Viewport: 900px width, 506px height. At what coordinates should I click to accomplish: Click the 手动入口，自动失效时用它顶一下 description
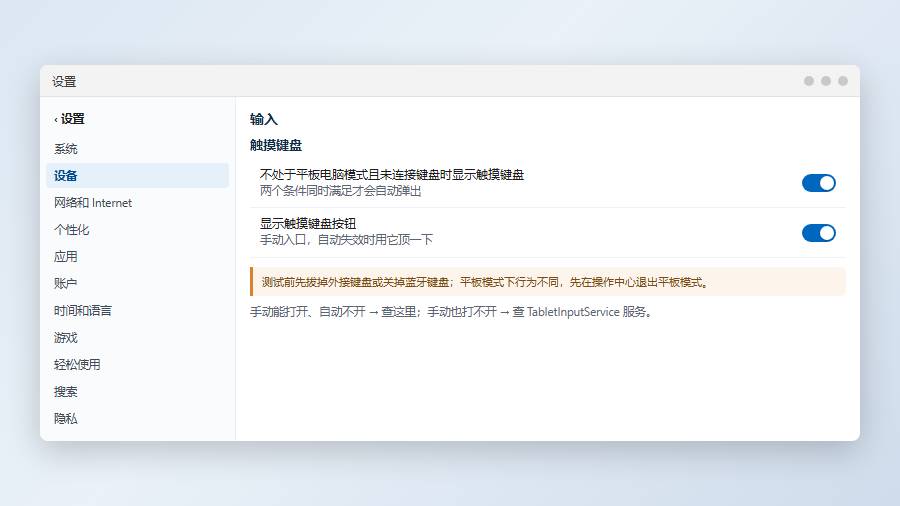(347, 240)
